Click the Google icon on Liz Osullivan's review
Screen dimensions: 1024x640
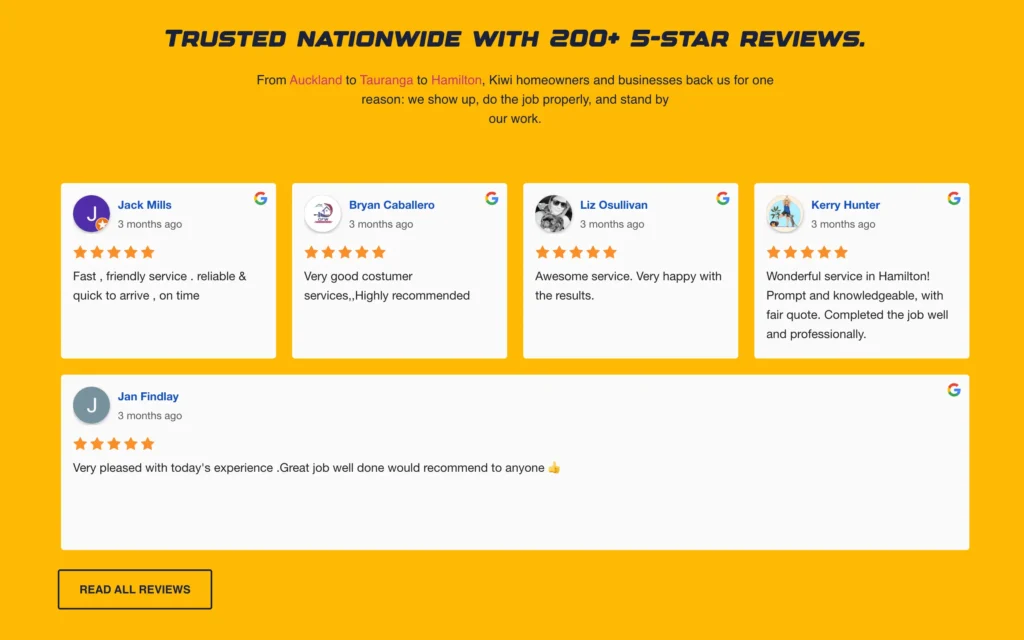tap(722, 199)
